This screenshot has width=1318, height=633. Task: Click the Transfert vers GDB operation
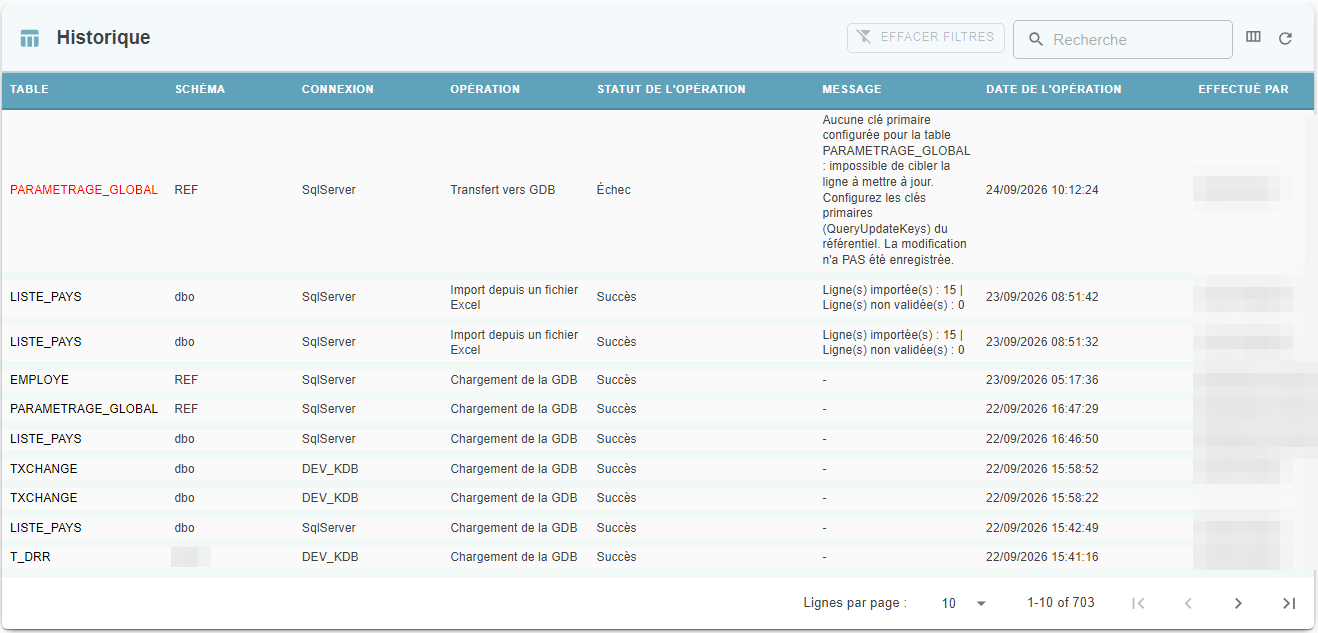point(503,190)
